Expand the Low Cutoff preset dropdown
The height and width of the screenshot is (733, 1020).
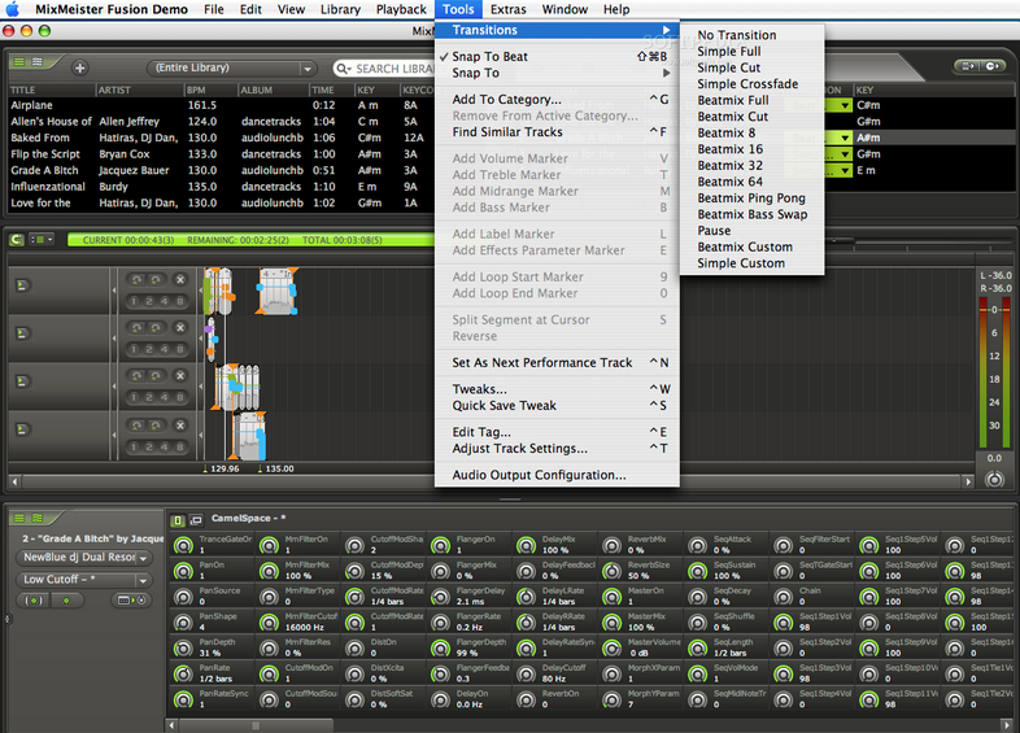pos(143,580)
